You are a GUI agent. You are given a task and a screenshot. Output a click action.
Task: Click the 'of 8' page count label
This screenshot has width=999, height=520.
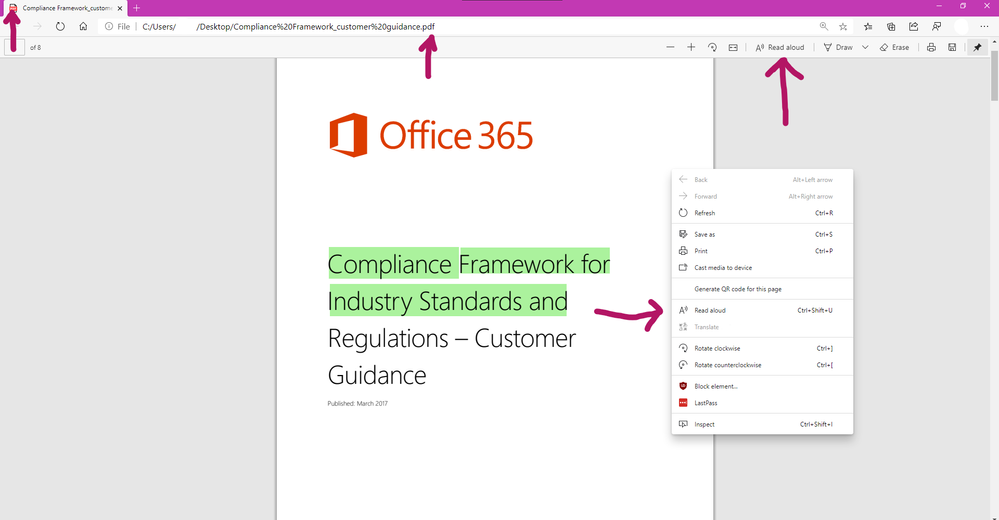[x=36, y=48]
